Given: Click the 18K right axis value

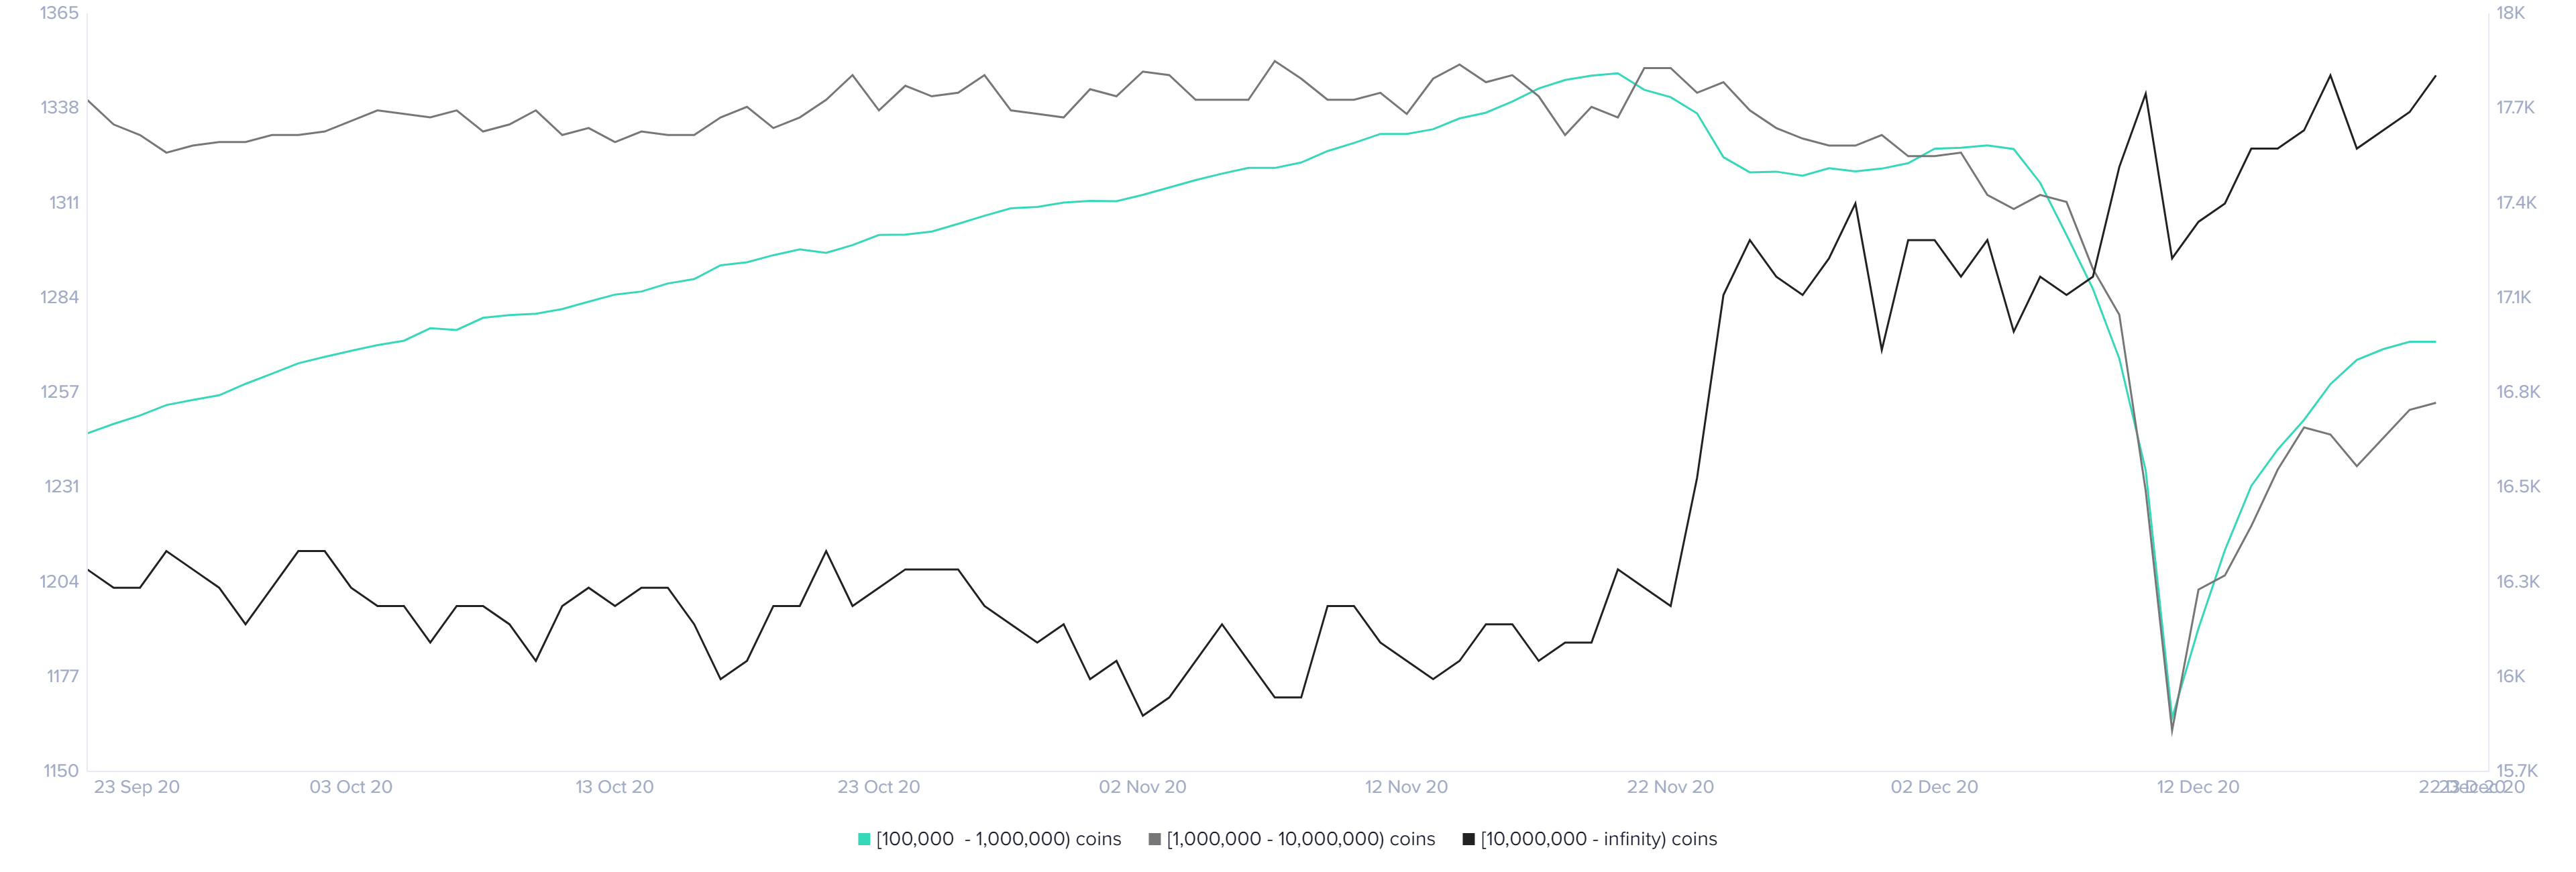Looking at the screenshot, I should click(x=2510, y=13).
